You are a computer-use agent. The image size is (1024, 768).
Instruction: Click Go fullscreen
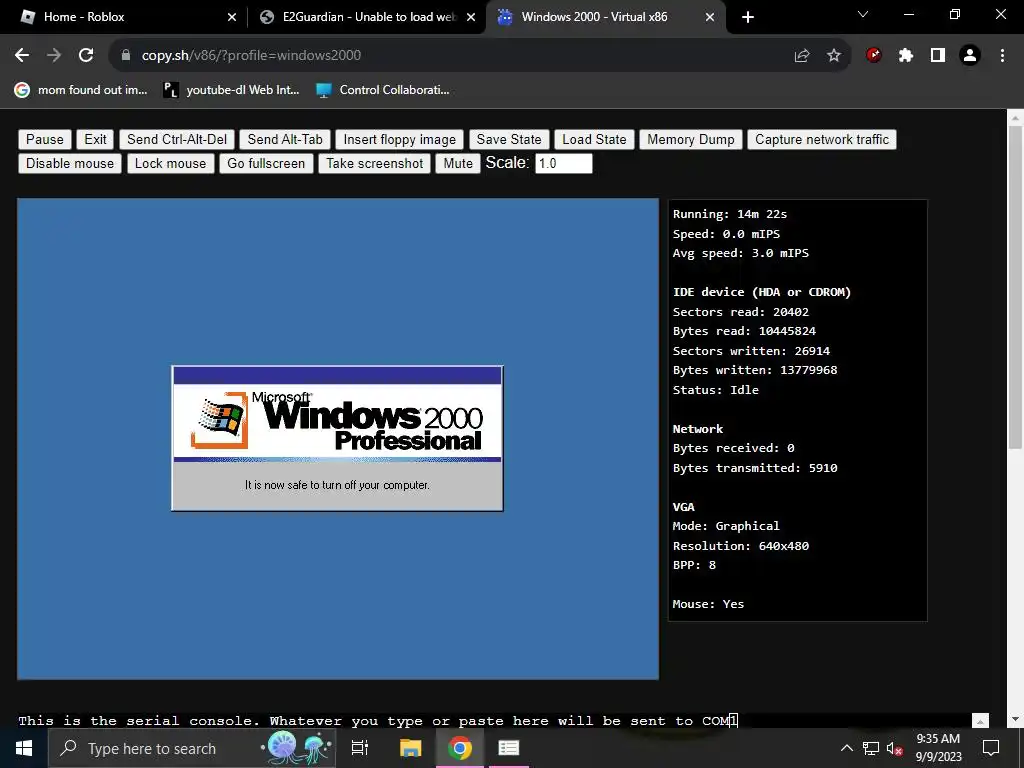(266, 163)
